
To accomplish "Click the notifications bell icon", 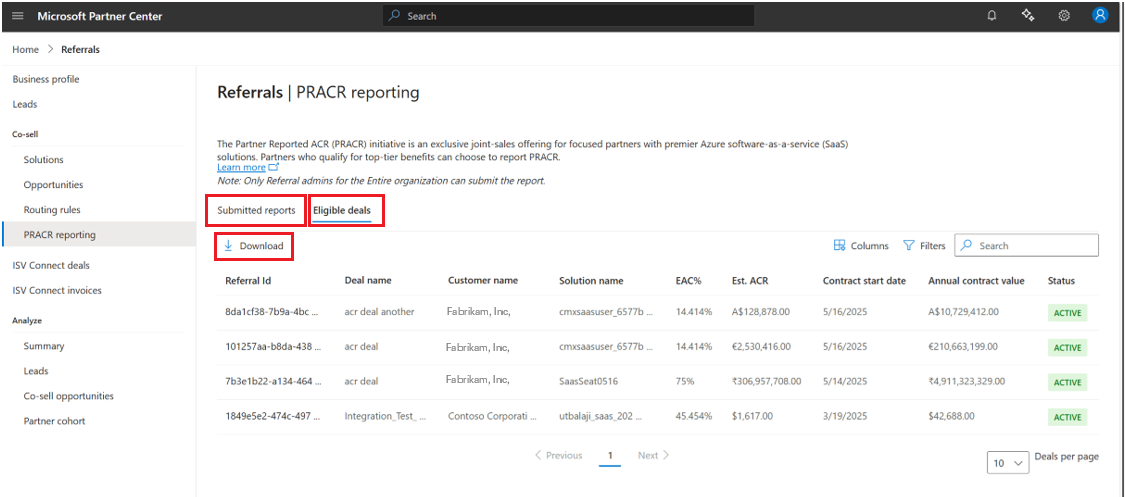I will (991, 16).
